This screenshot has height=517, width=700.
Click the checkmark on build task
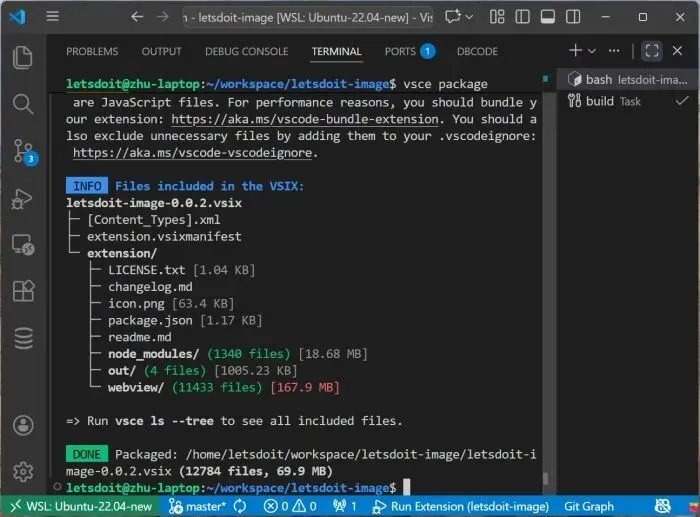pyautogui.click(x=682, y=101)
